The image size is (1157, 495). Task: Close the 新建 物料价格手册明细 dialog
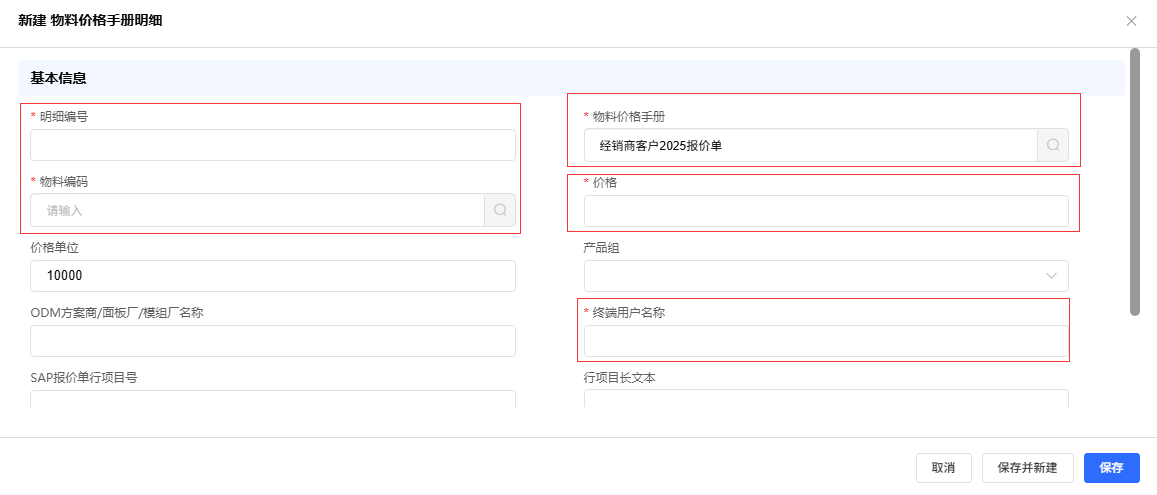1131,21
